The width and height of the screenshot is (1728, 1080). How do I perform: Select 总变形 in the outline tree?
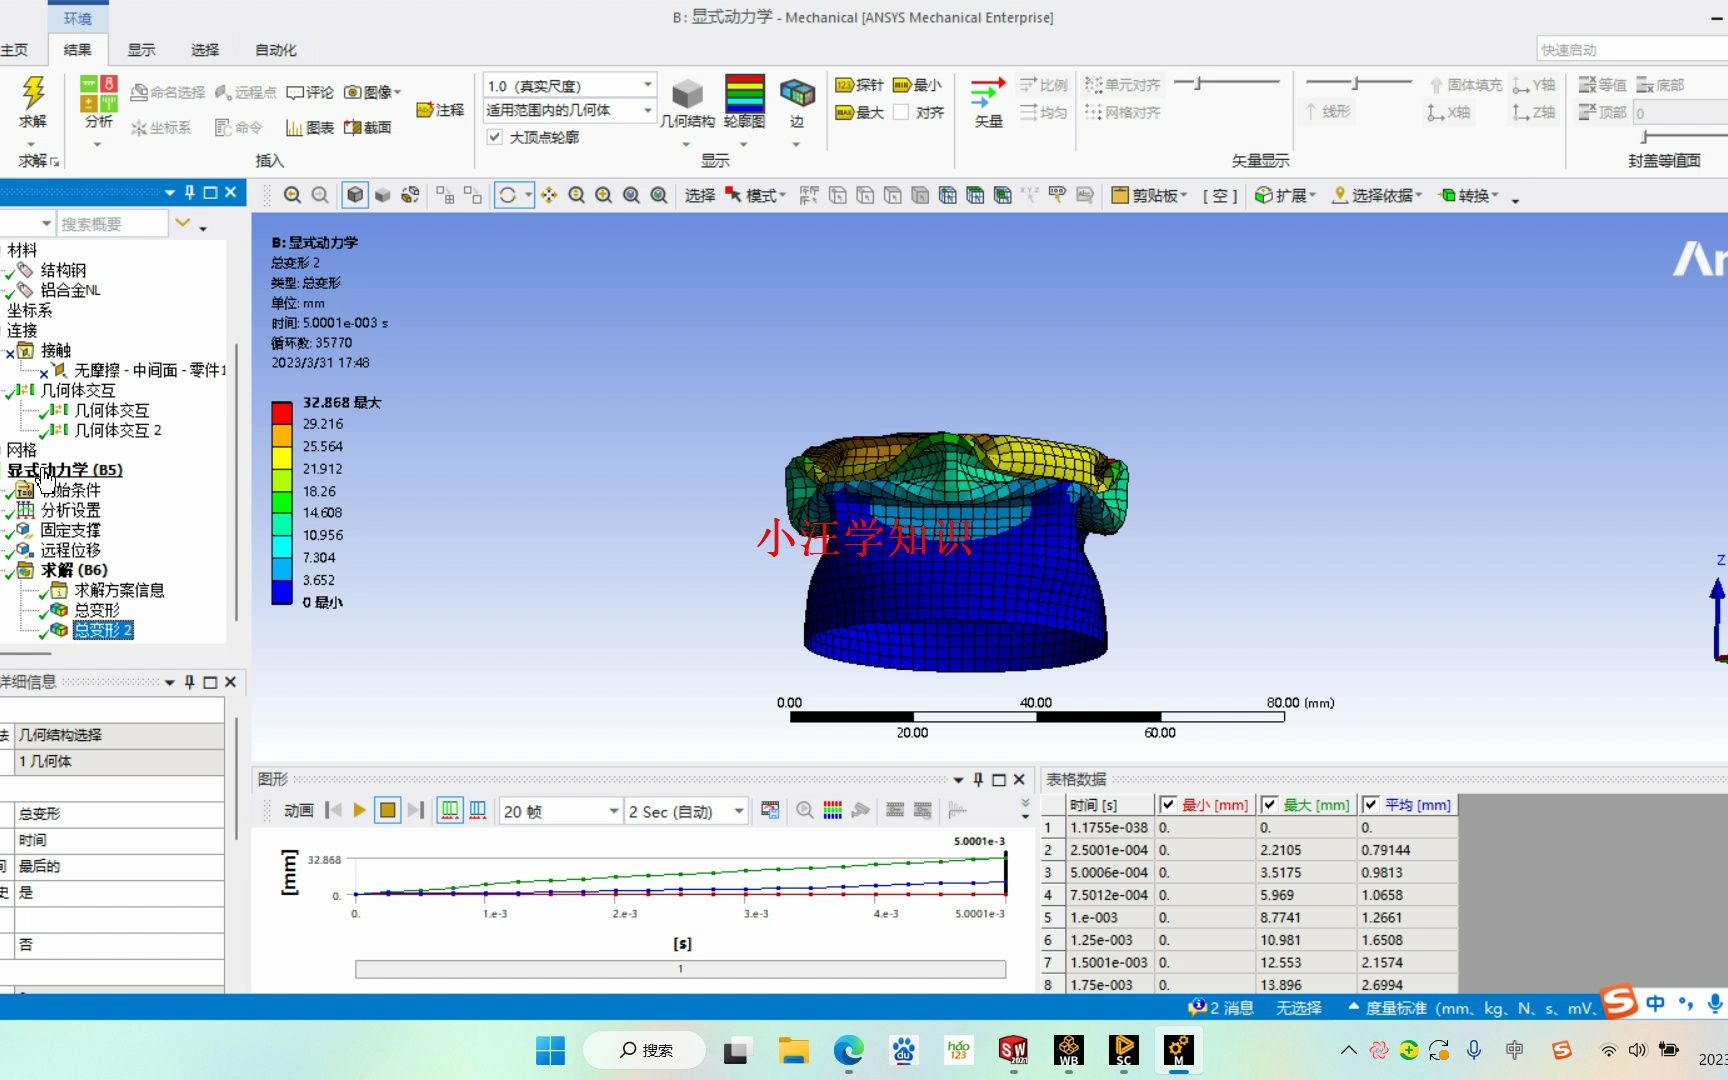click(97, 610)
